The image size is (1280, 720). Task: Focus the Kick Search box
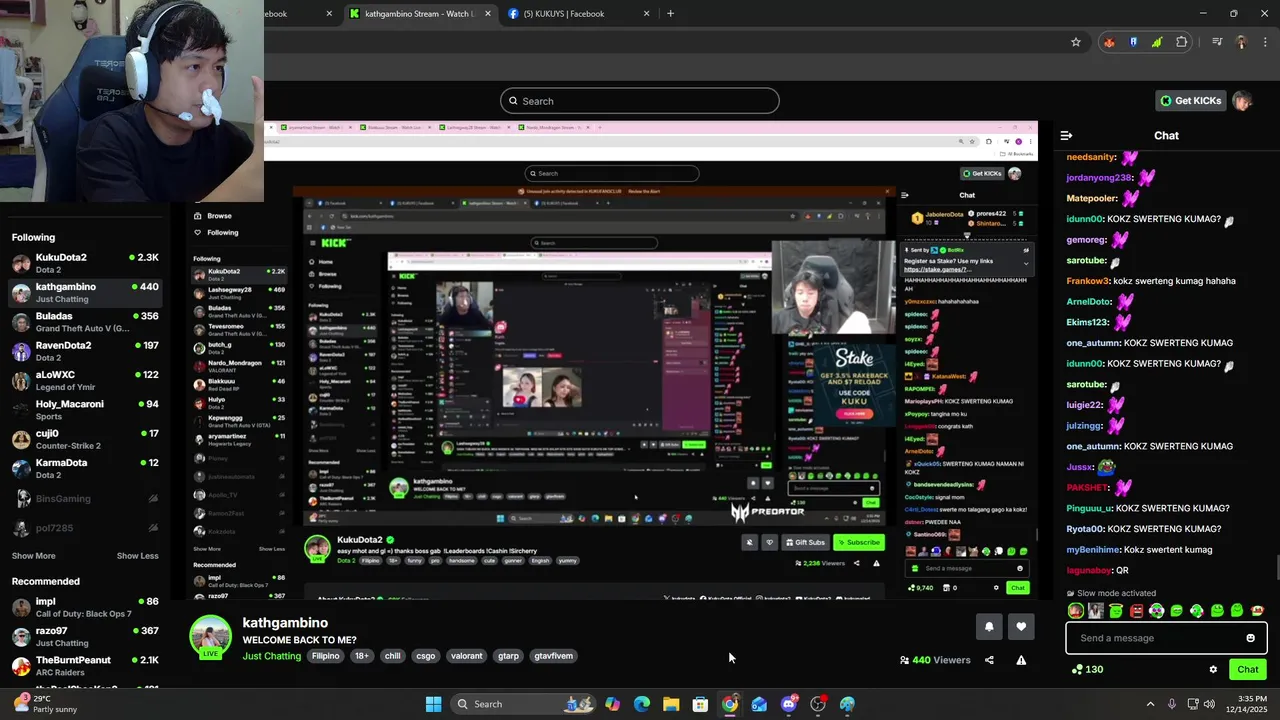[640, 101]
